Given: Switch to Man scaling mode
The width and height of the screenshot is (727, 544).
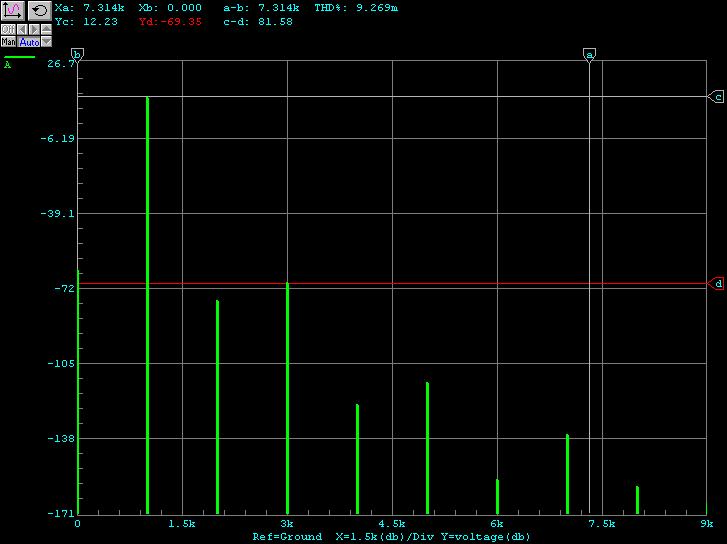Looking at the screenshot, I should (8, 42).
